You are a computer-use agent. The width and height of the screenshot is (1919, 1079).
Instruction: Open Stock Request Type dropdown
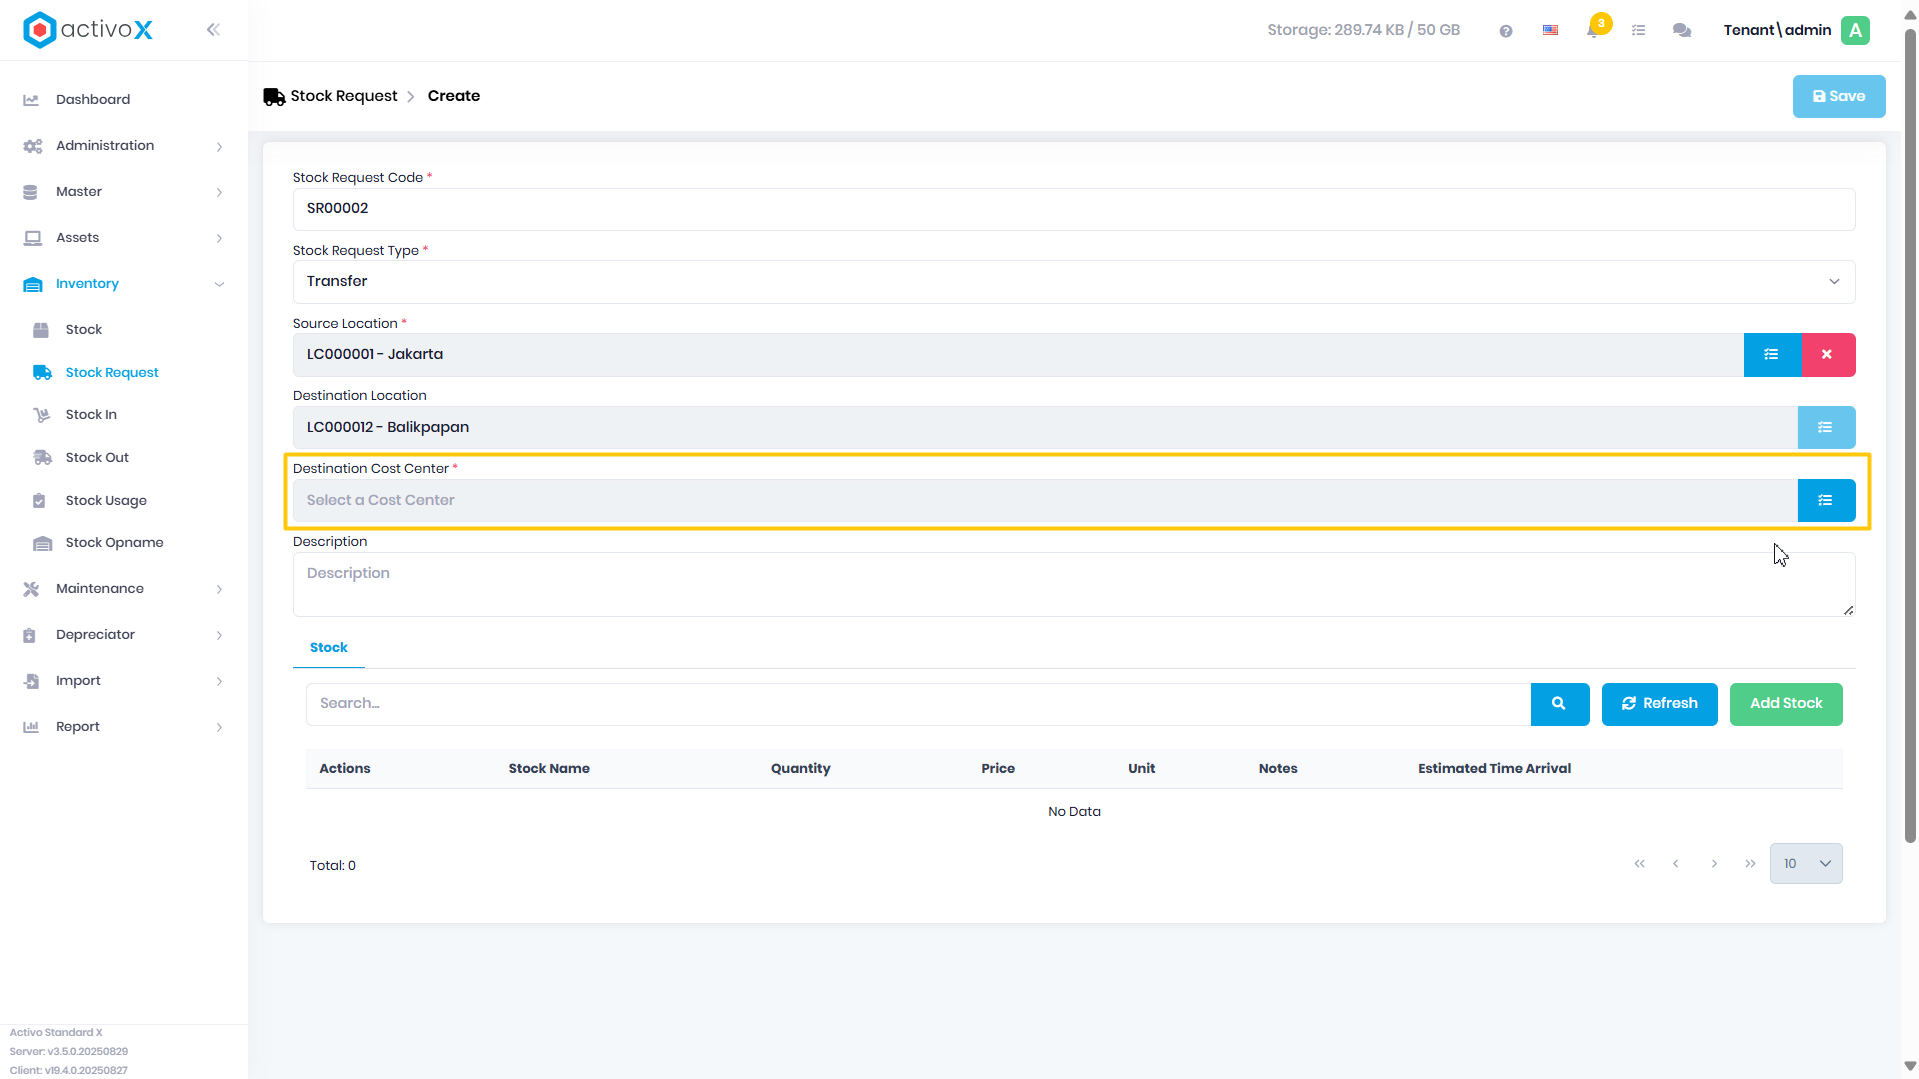coord(1074,282)
